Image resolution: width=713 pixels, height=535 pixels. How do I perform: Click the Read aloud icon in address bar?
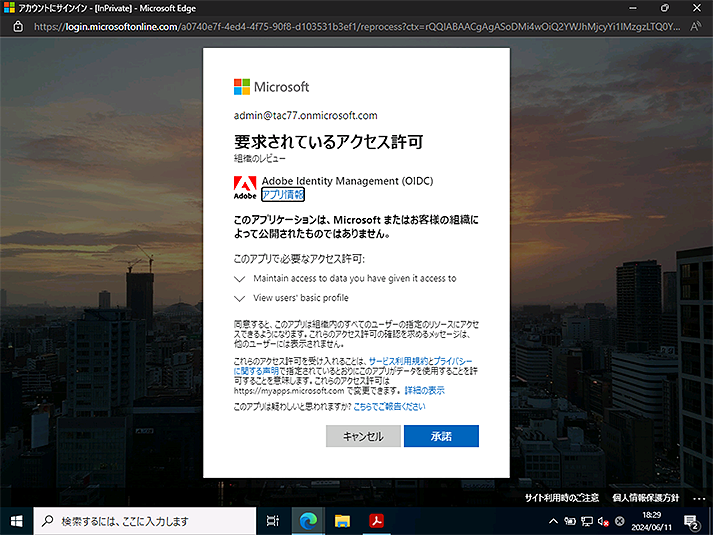pos(695,27)
